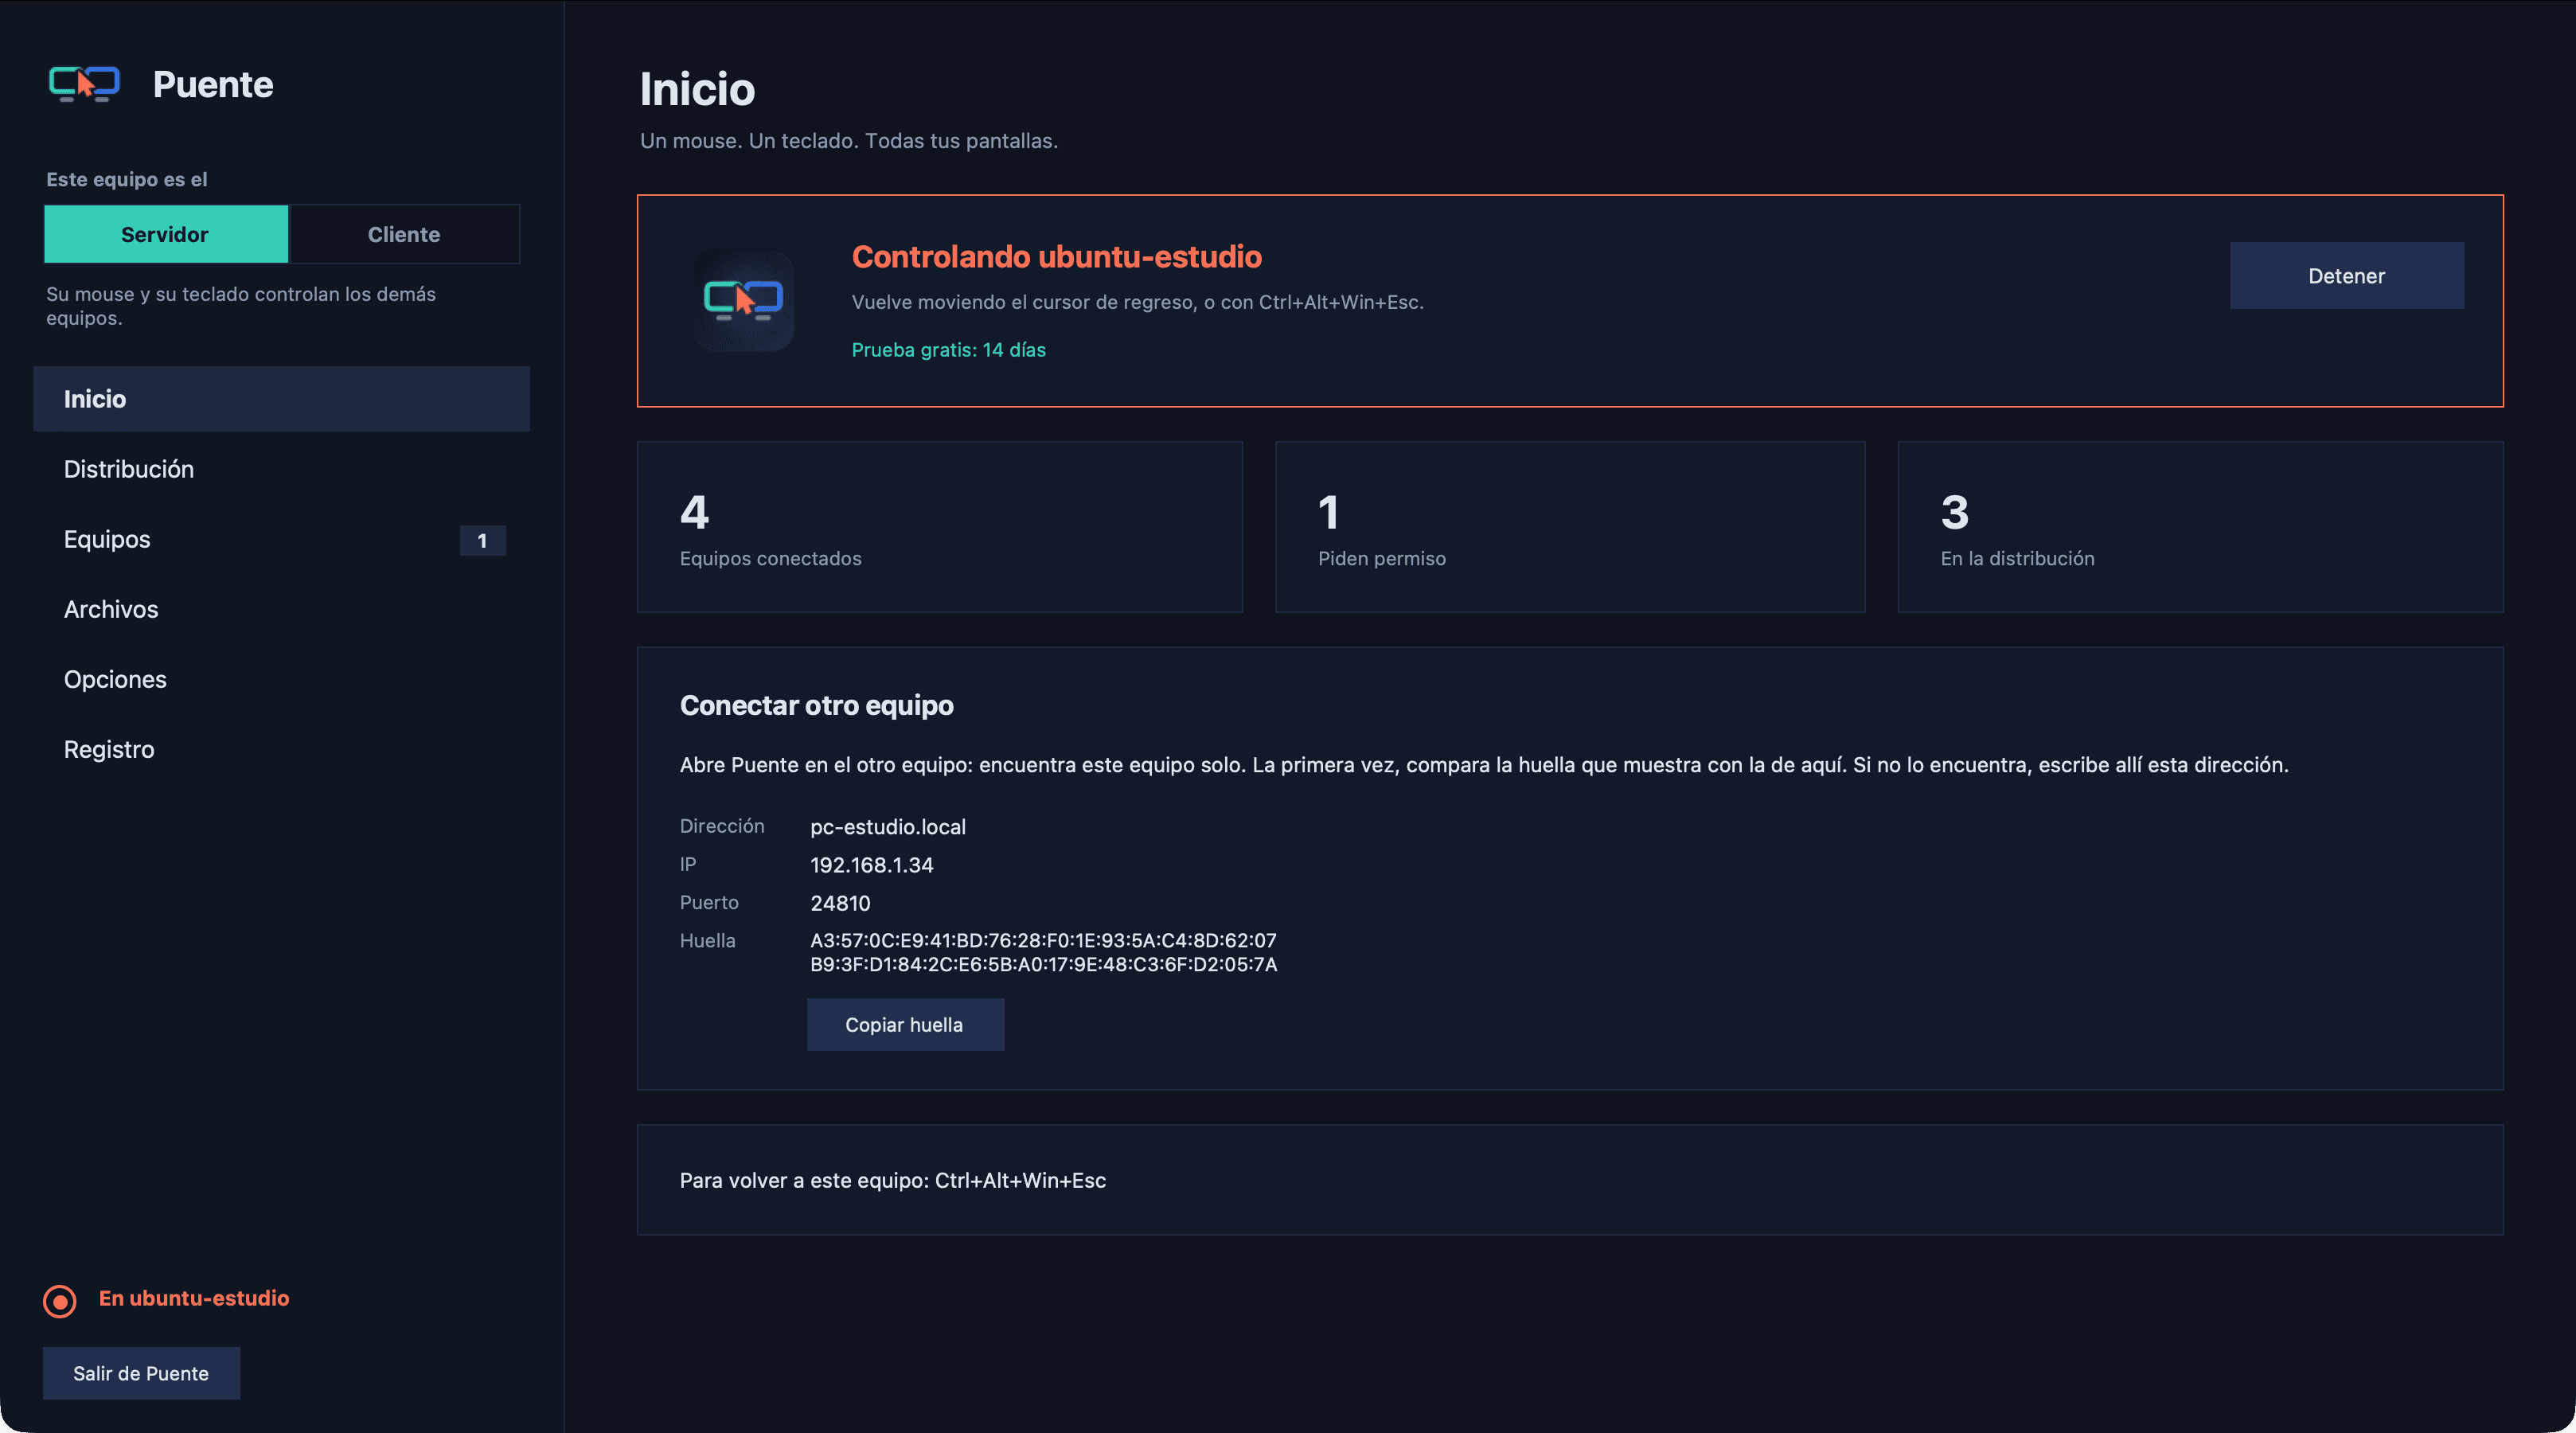
Task: Click the Equipos conectados stat card
Action: 940,527
